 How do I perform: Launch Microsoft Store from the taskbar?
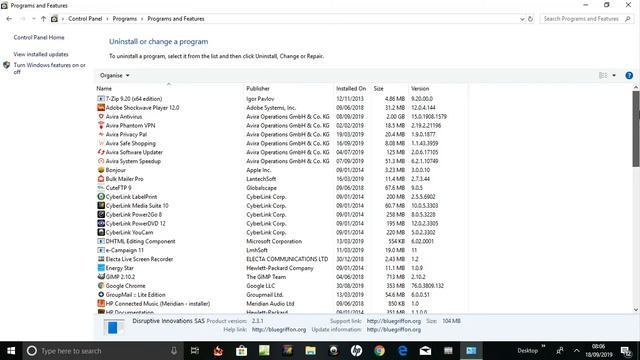tap(241, 351)
